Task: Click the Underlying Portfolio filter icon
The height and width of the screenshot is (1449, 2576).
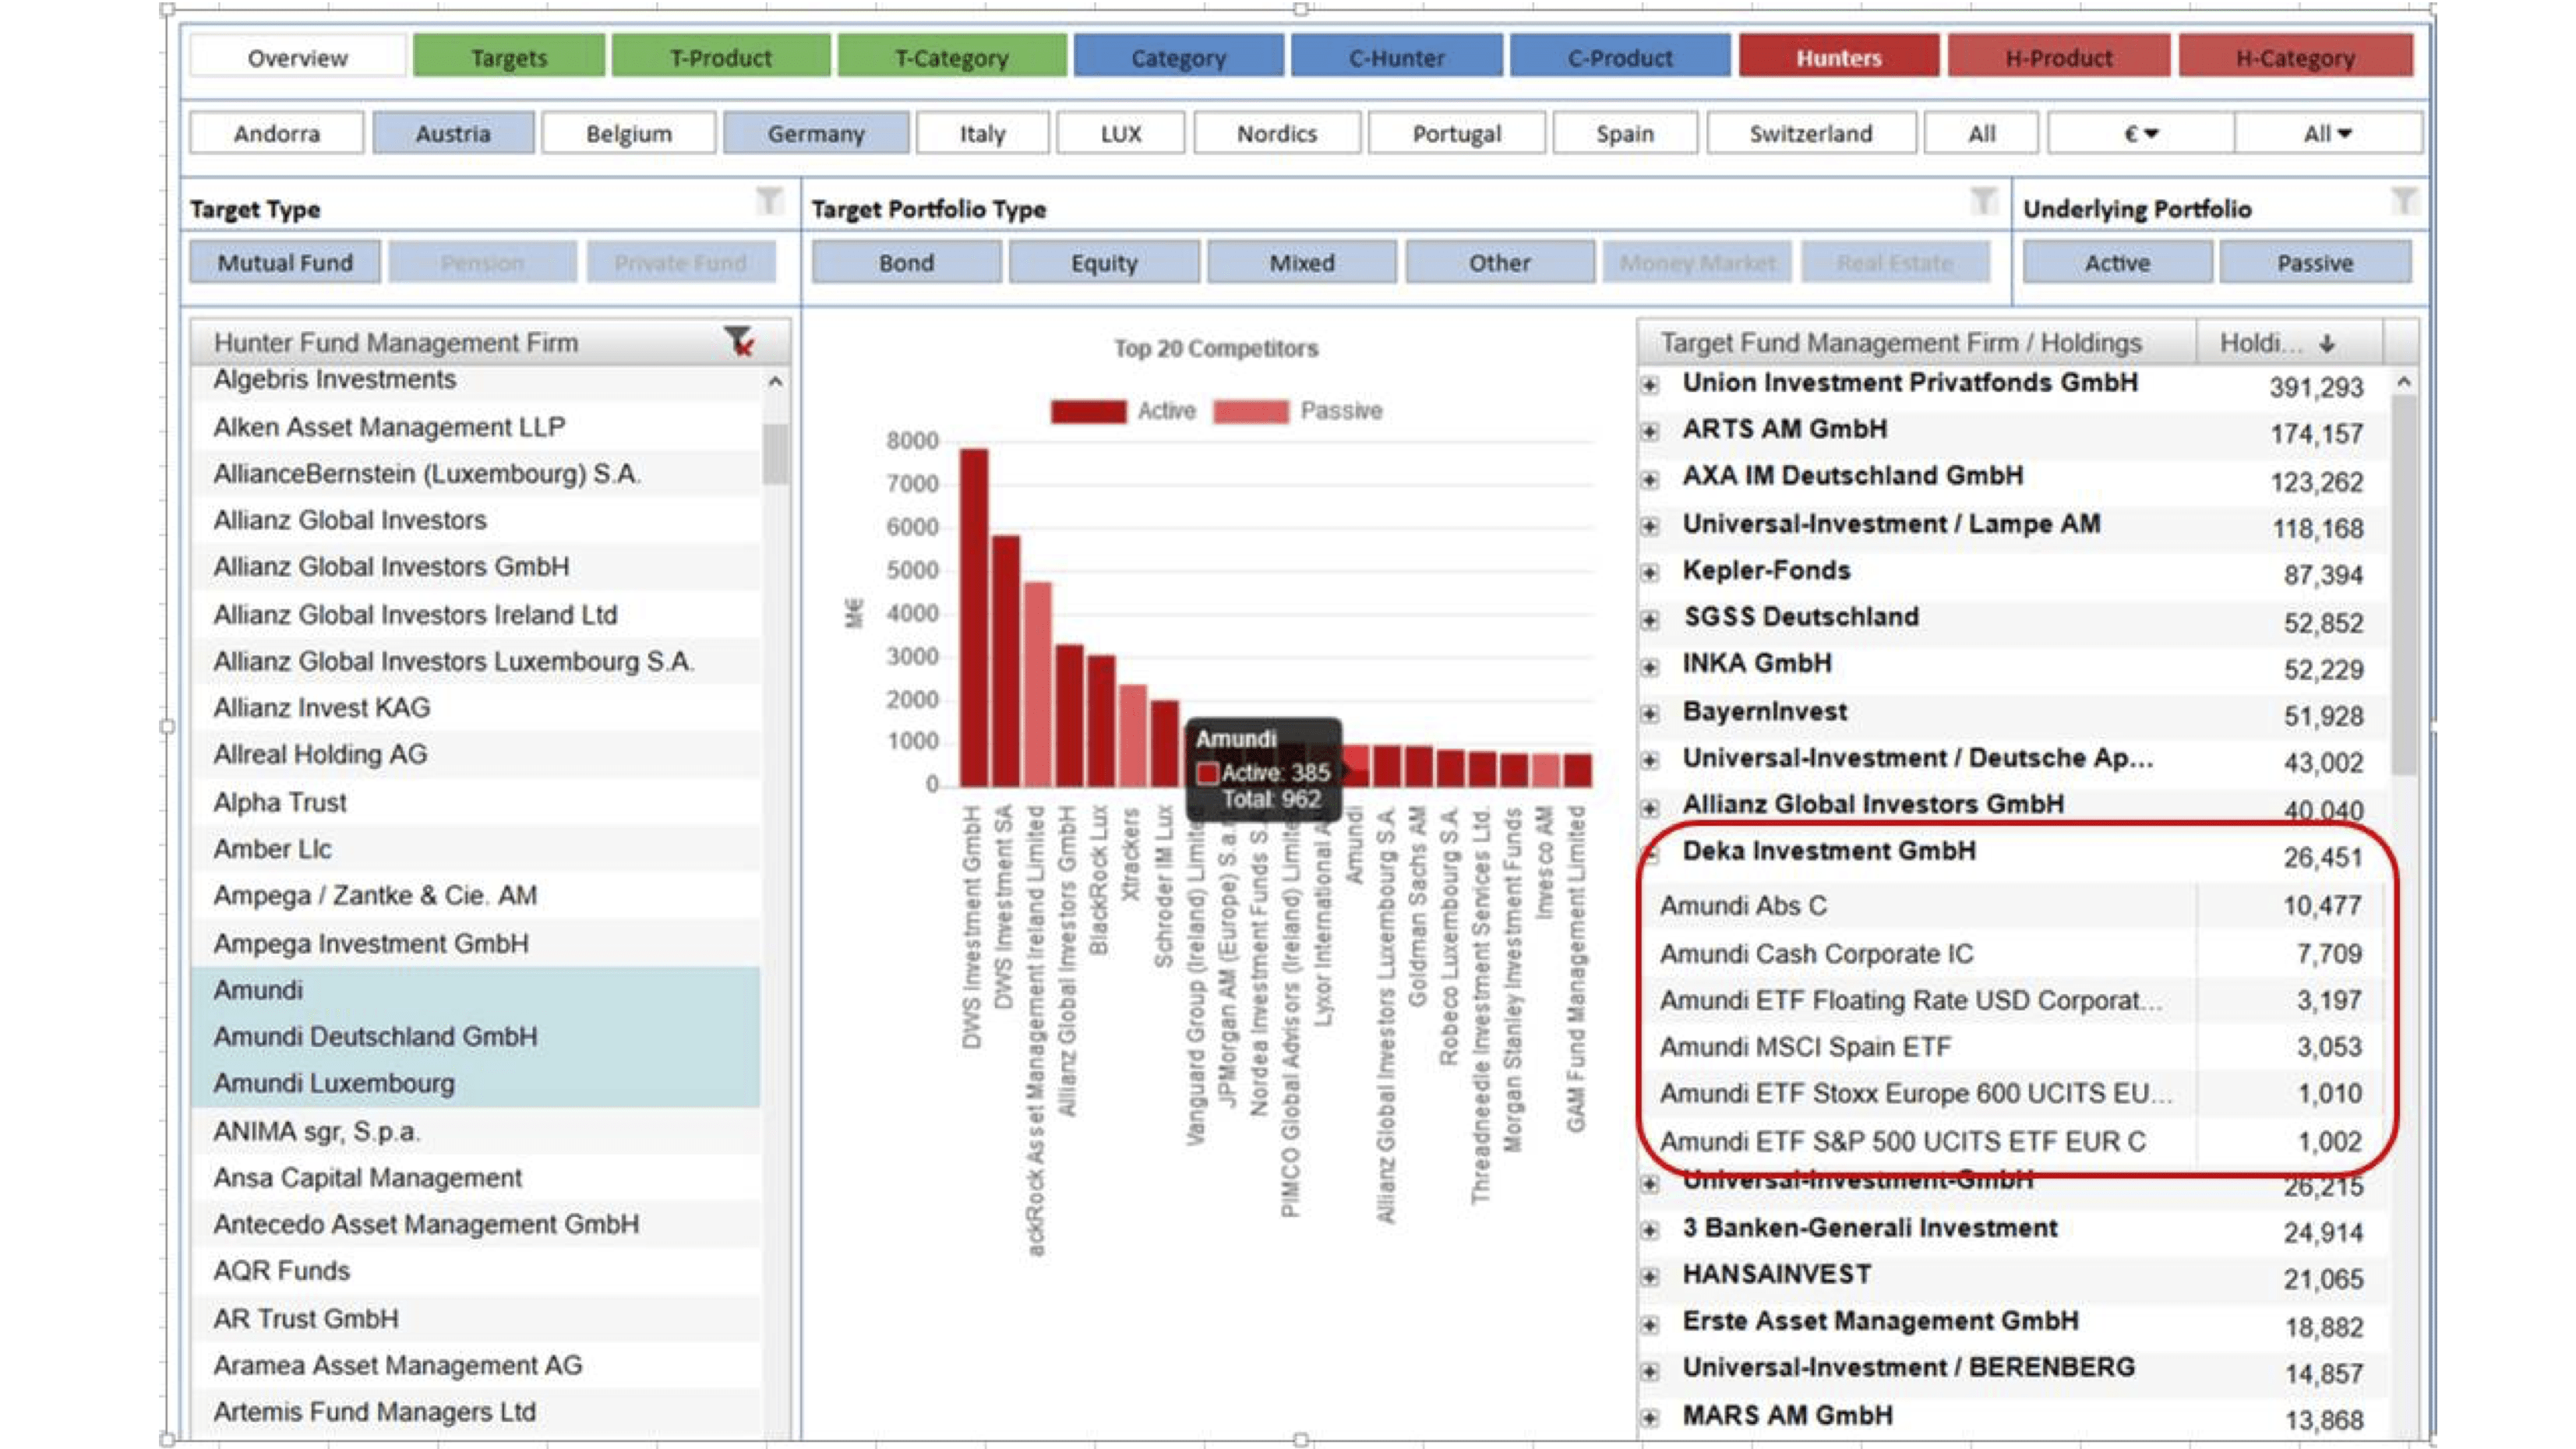Action: [x=2404, y=201]
